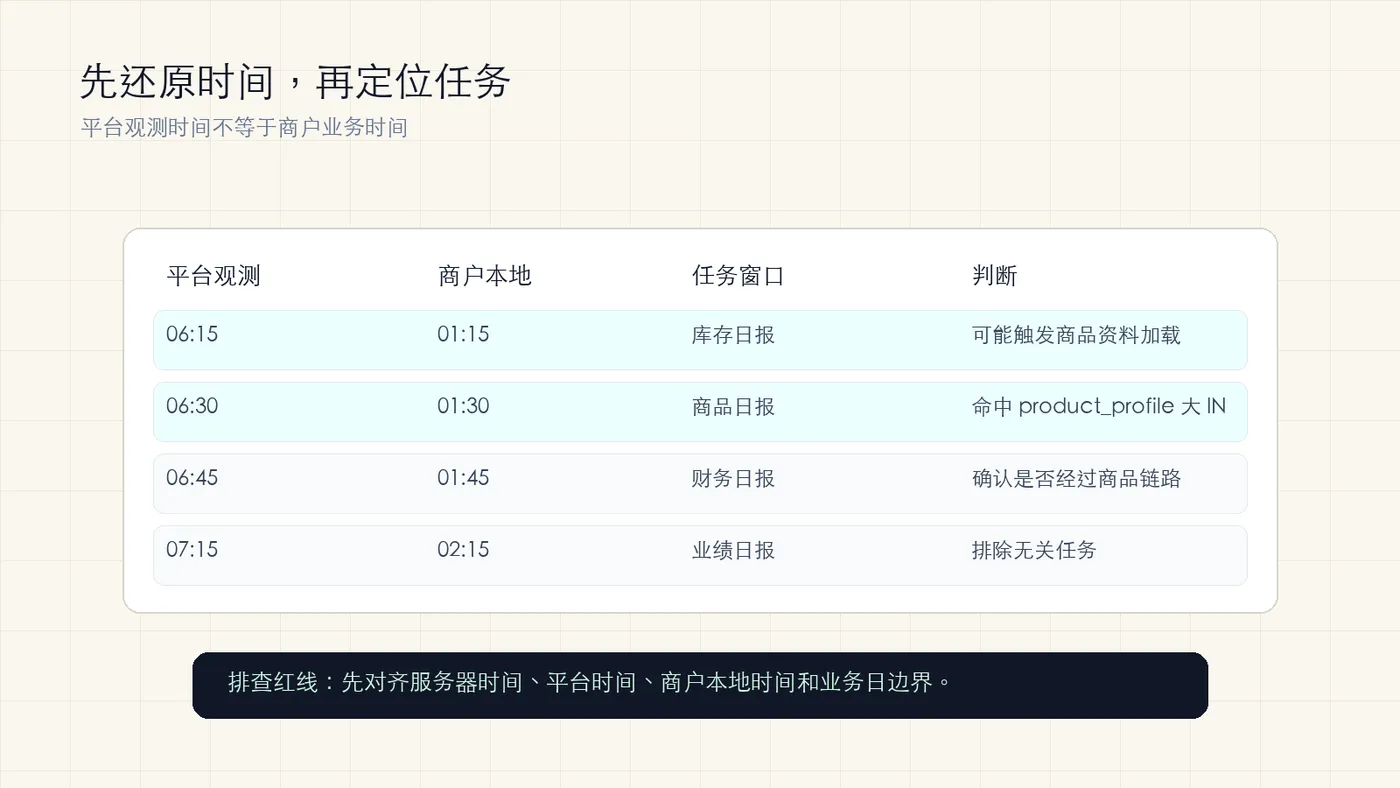Click 可能触发商品资料加载 judgment text

pyautogui.click(x=1076, y=335)
